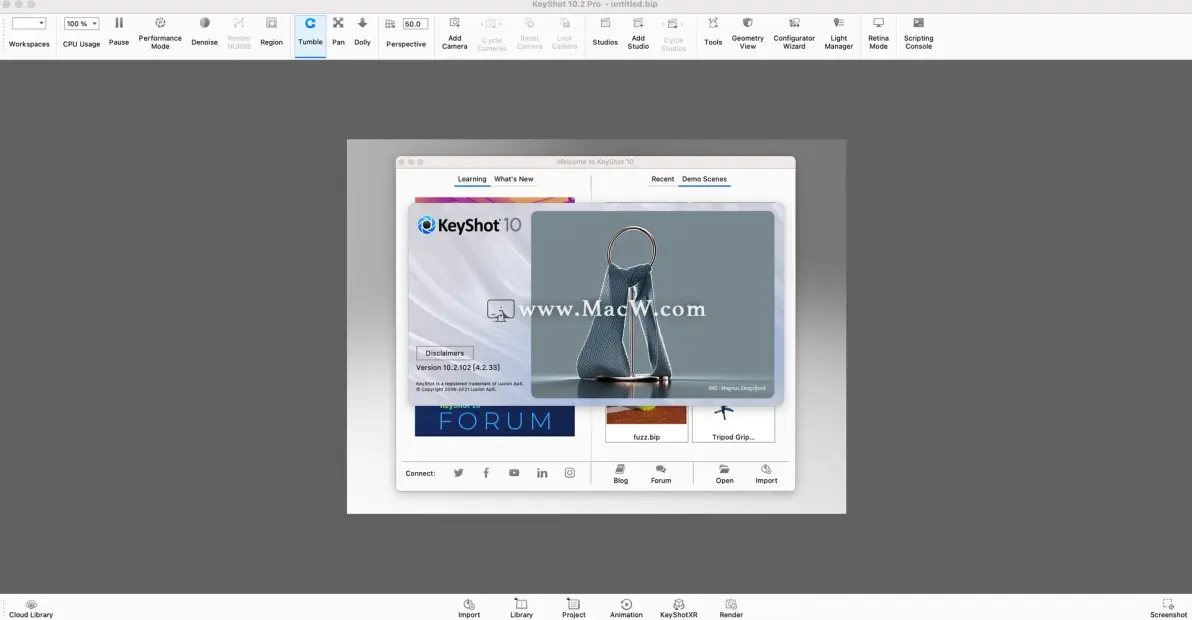
Task: Select the Pan camera tool
Action: 338,32
